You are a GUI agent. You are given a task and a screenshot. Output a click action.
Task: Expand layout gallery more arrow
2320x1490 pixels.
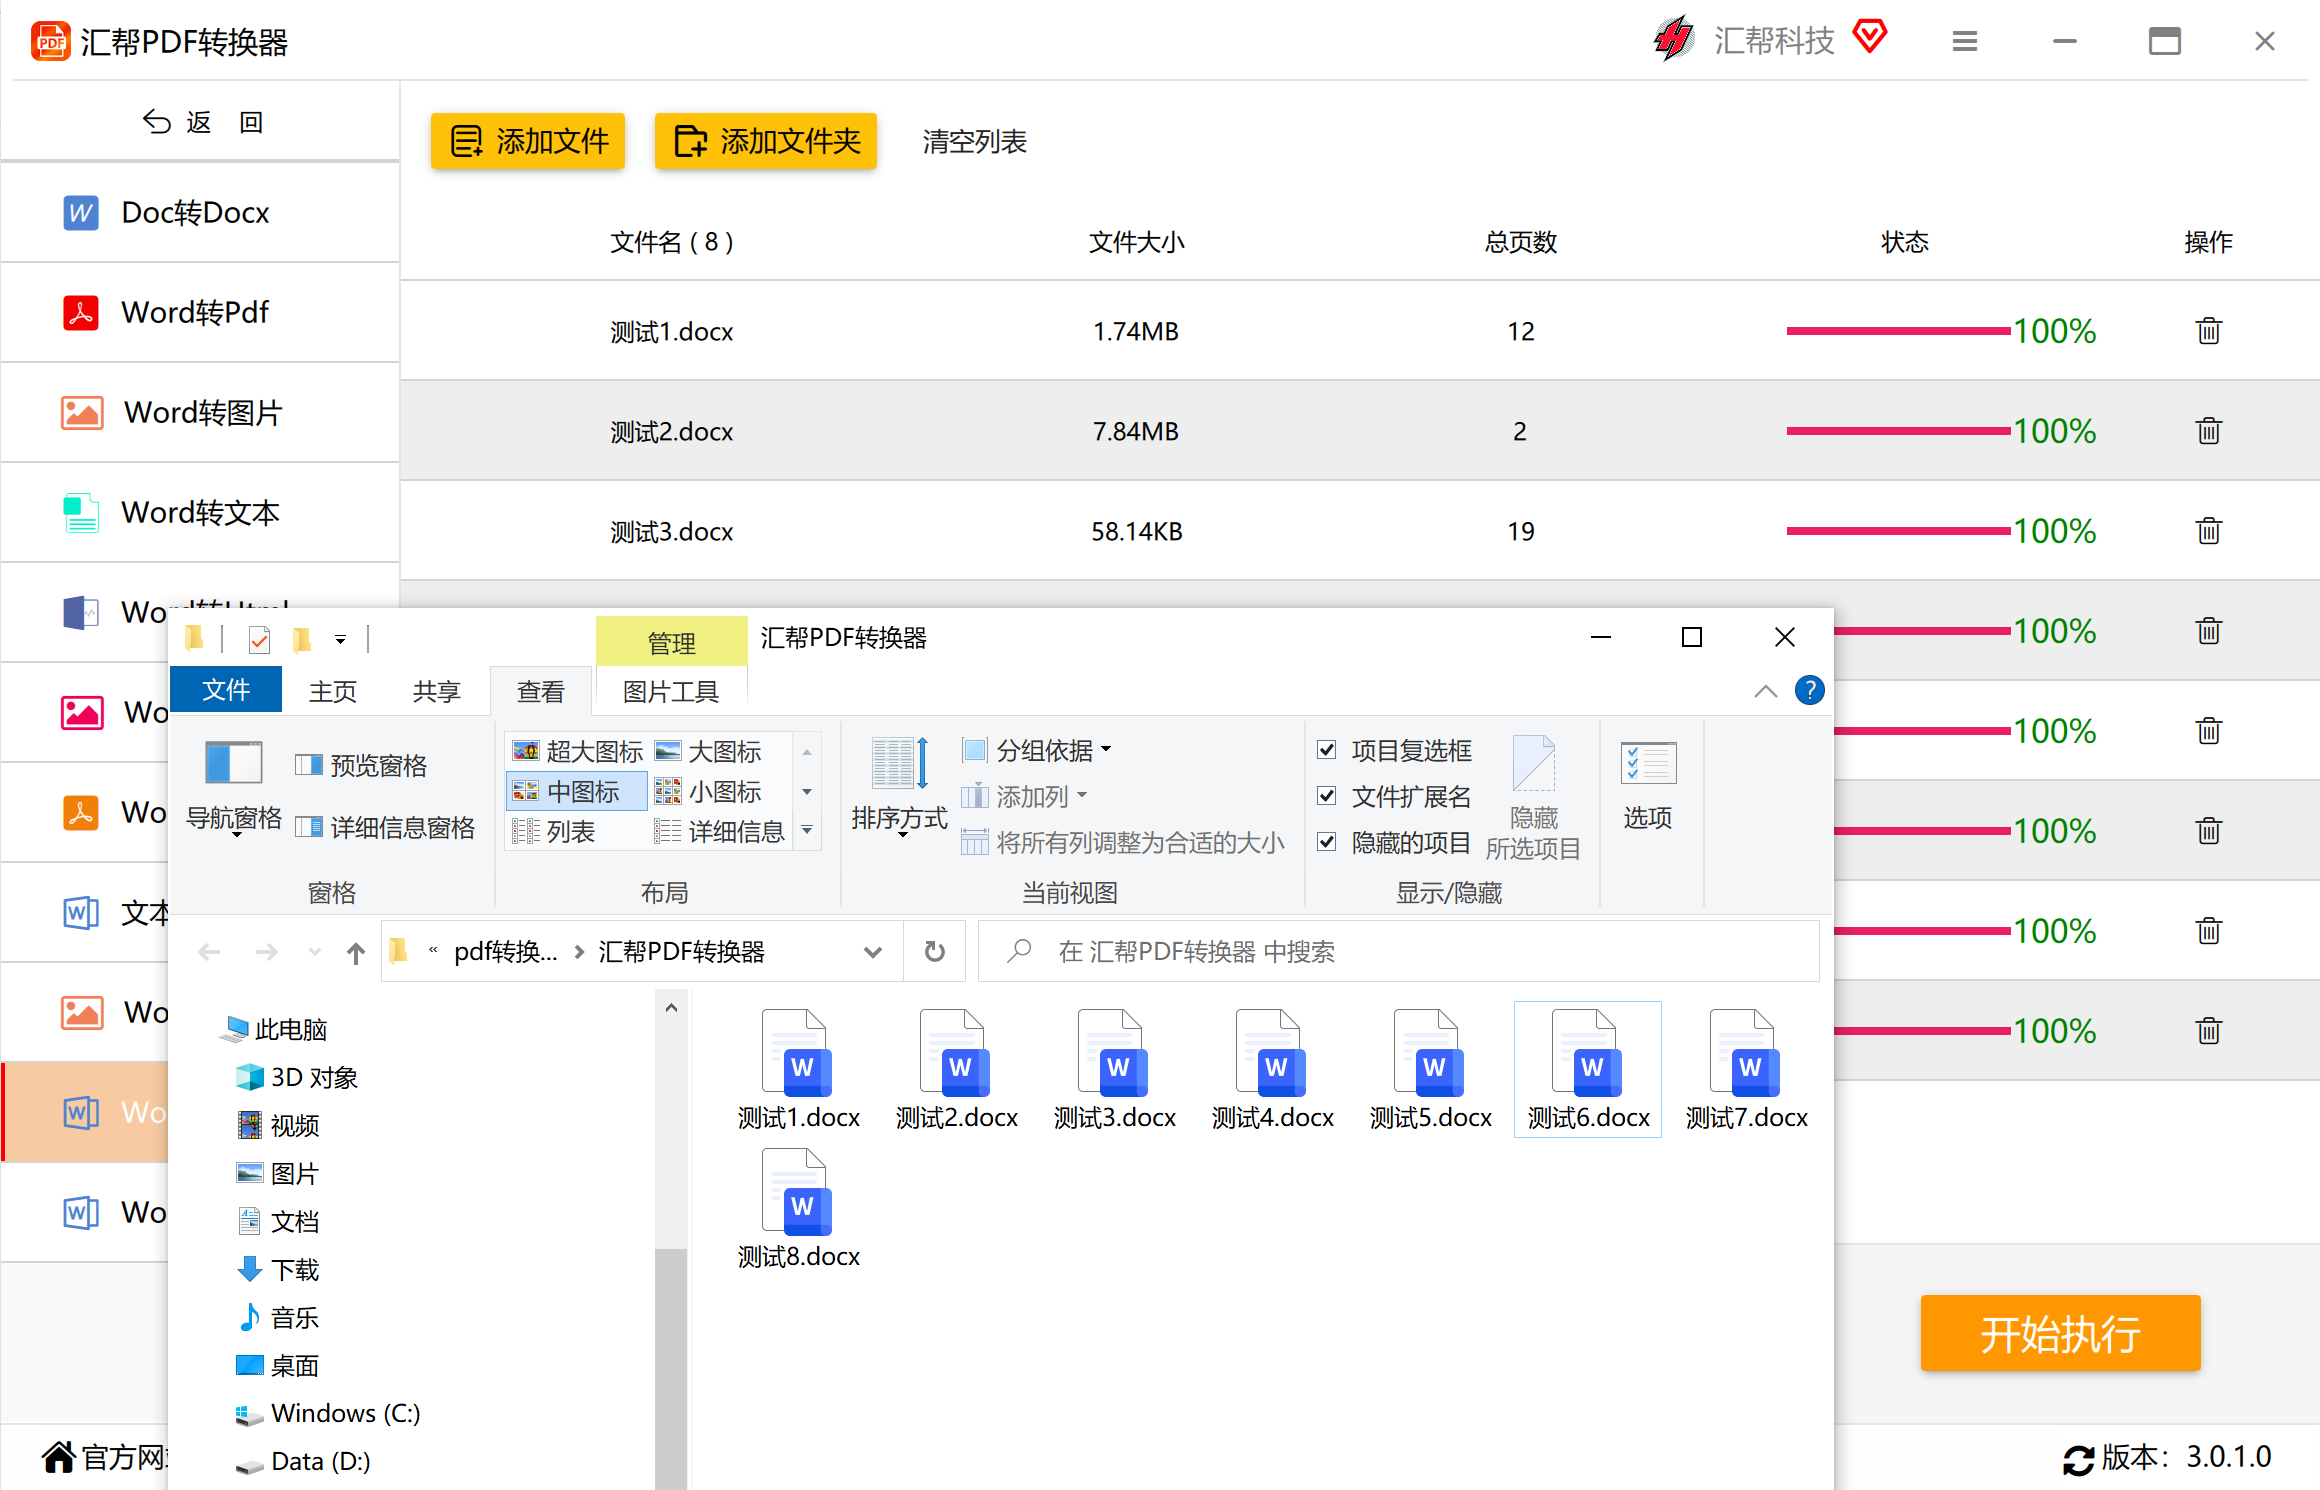(x=807, y=830)
